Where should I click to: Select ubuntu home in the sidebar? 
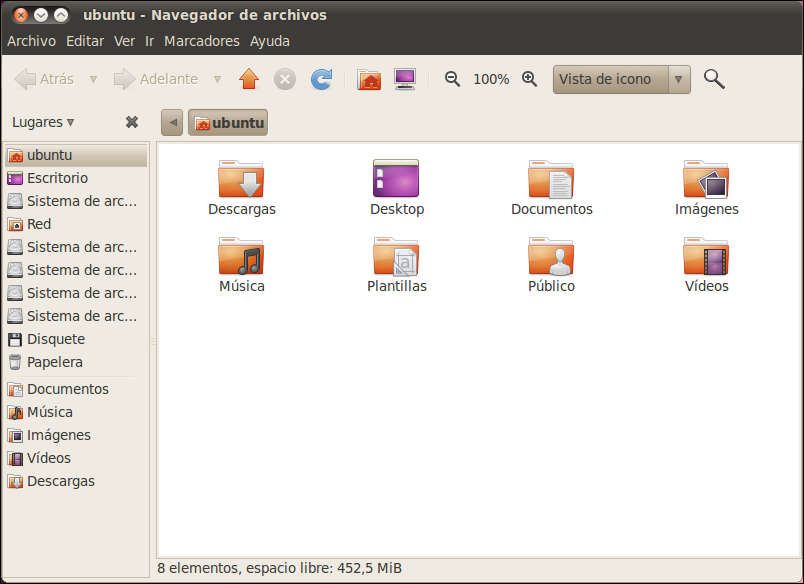pyautogui.click(x=76, y=155)
